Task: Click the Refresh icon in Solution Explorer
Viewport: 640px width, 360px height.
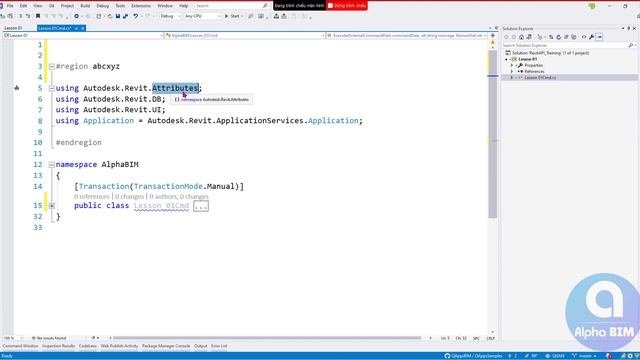Action: (558, 37)
